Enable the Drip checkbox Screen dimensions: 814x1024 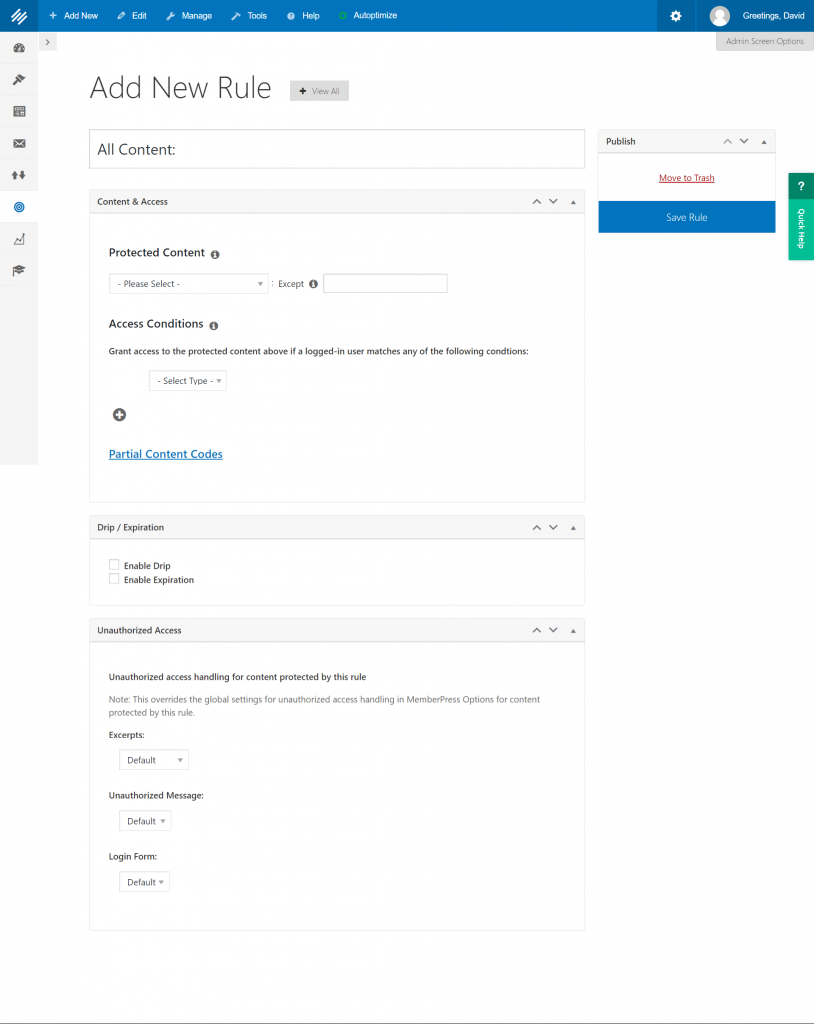(114, 566)
